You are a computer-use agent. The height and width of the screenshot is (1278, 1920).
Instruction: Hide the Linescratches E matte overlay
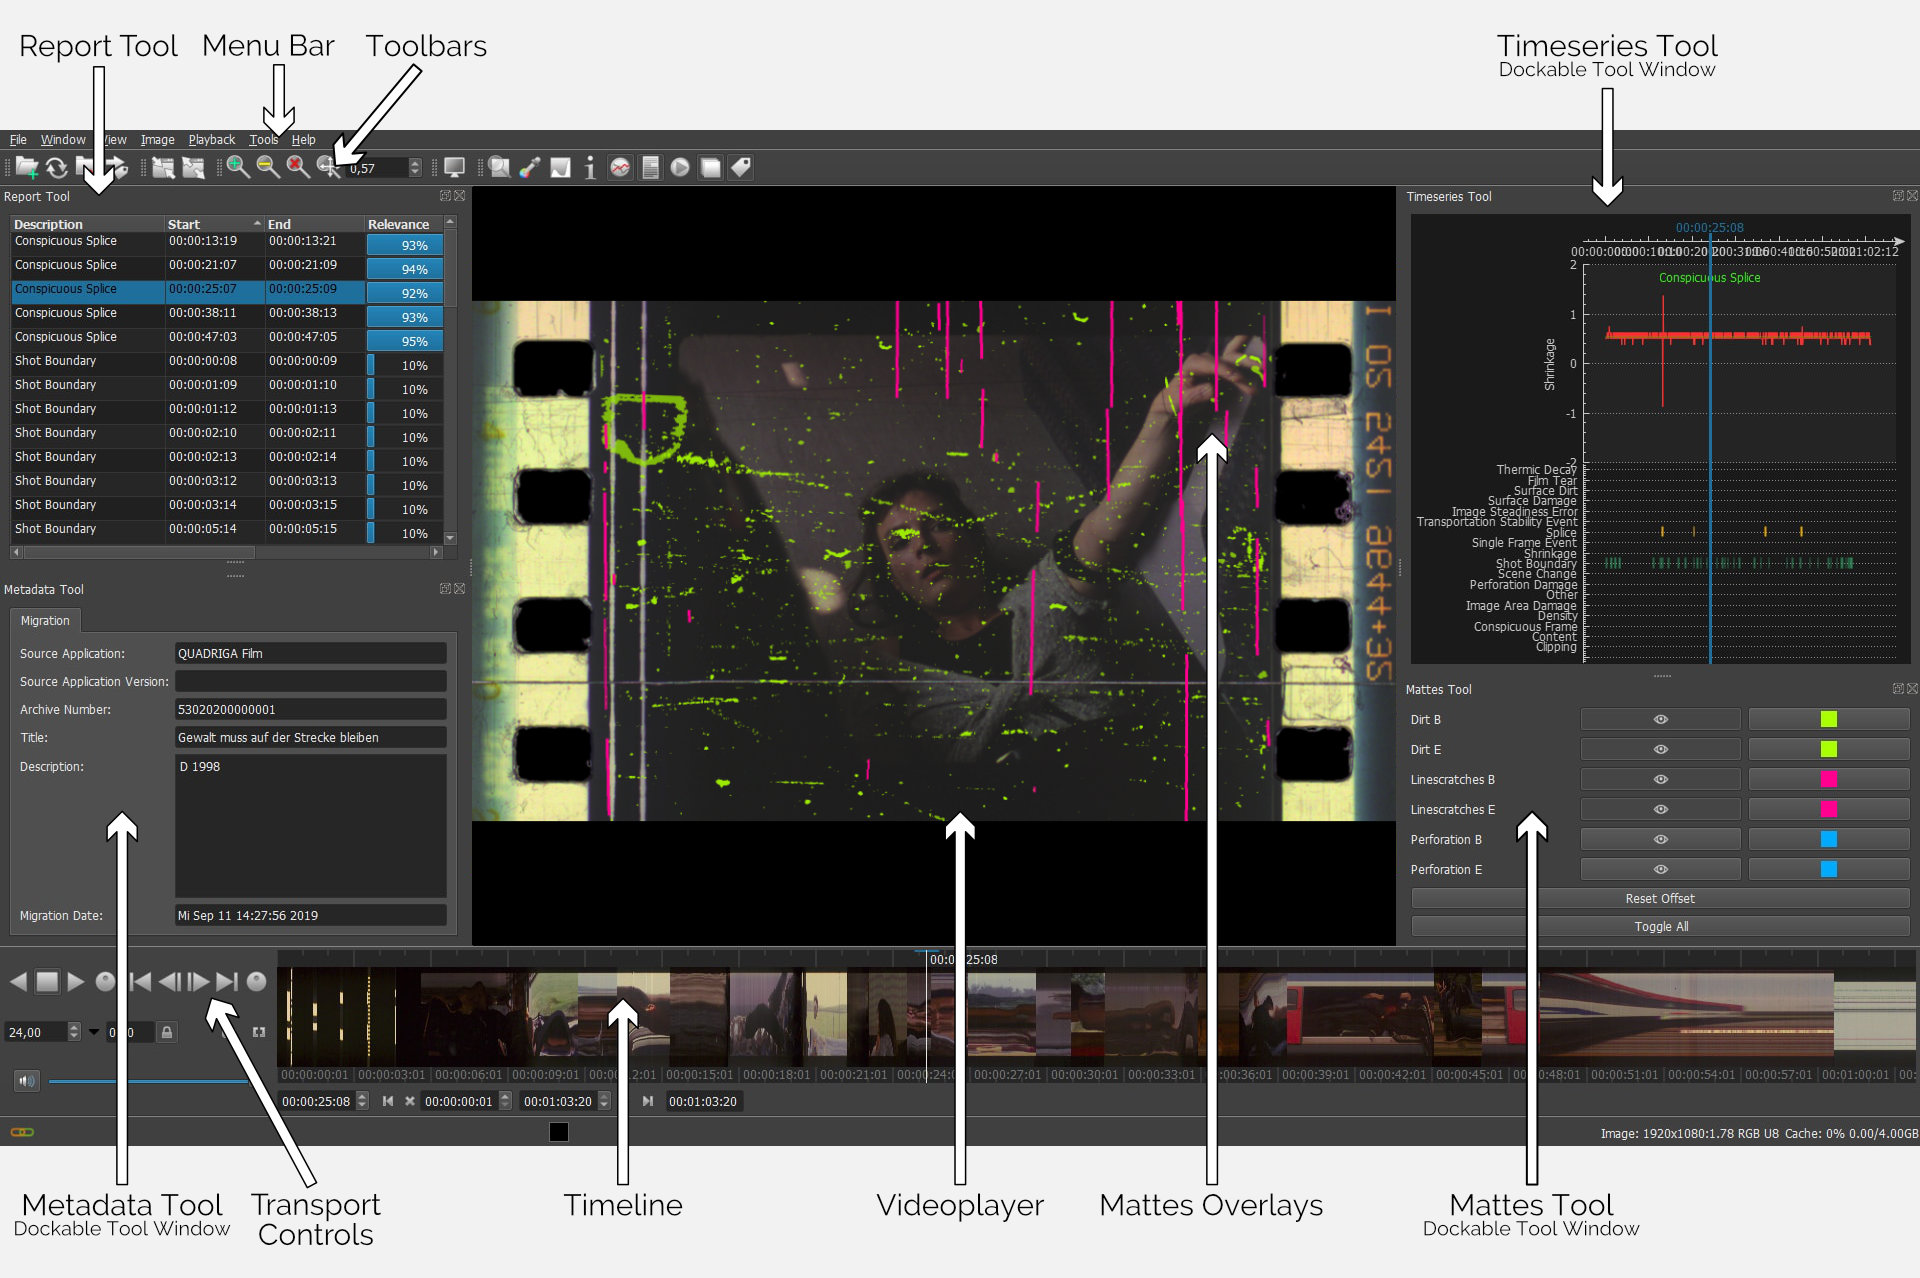click(x=1659, y=809)
